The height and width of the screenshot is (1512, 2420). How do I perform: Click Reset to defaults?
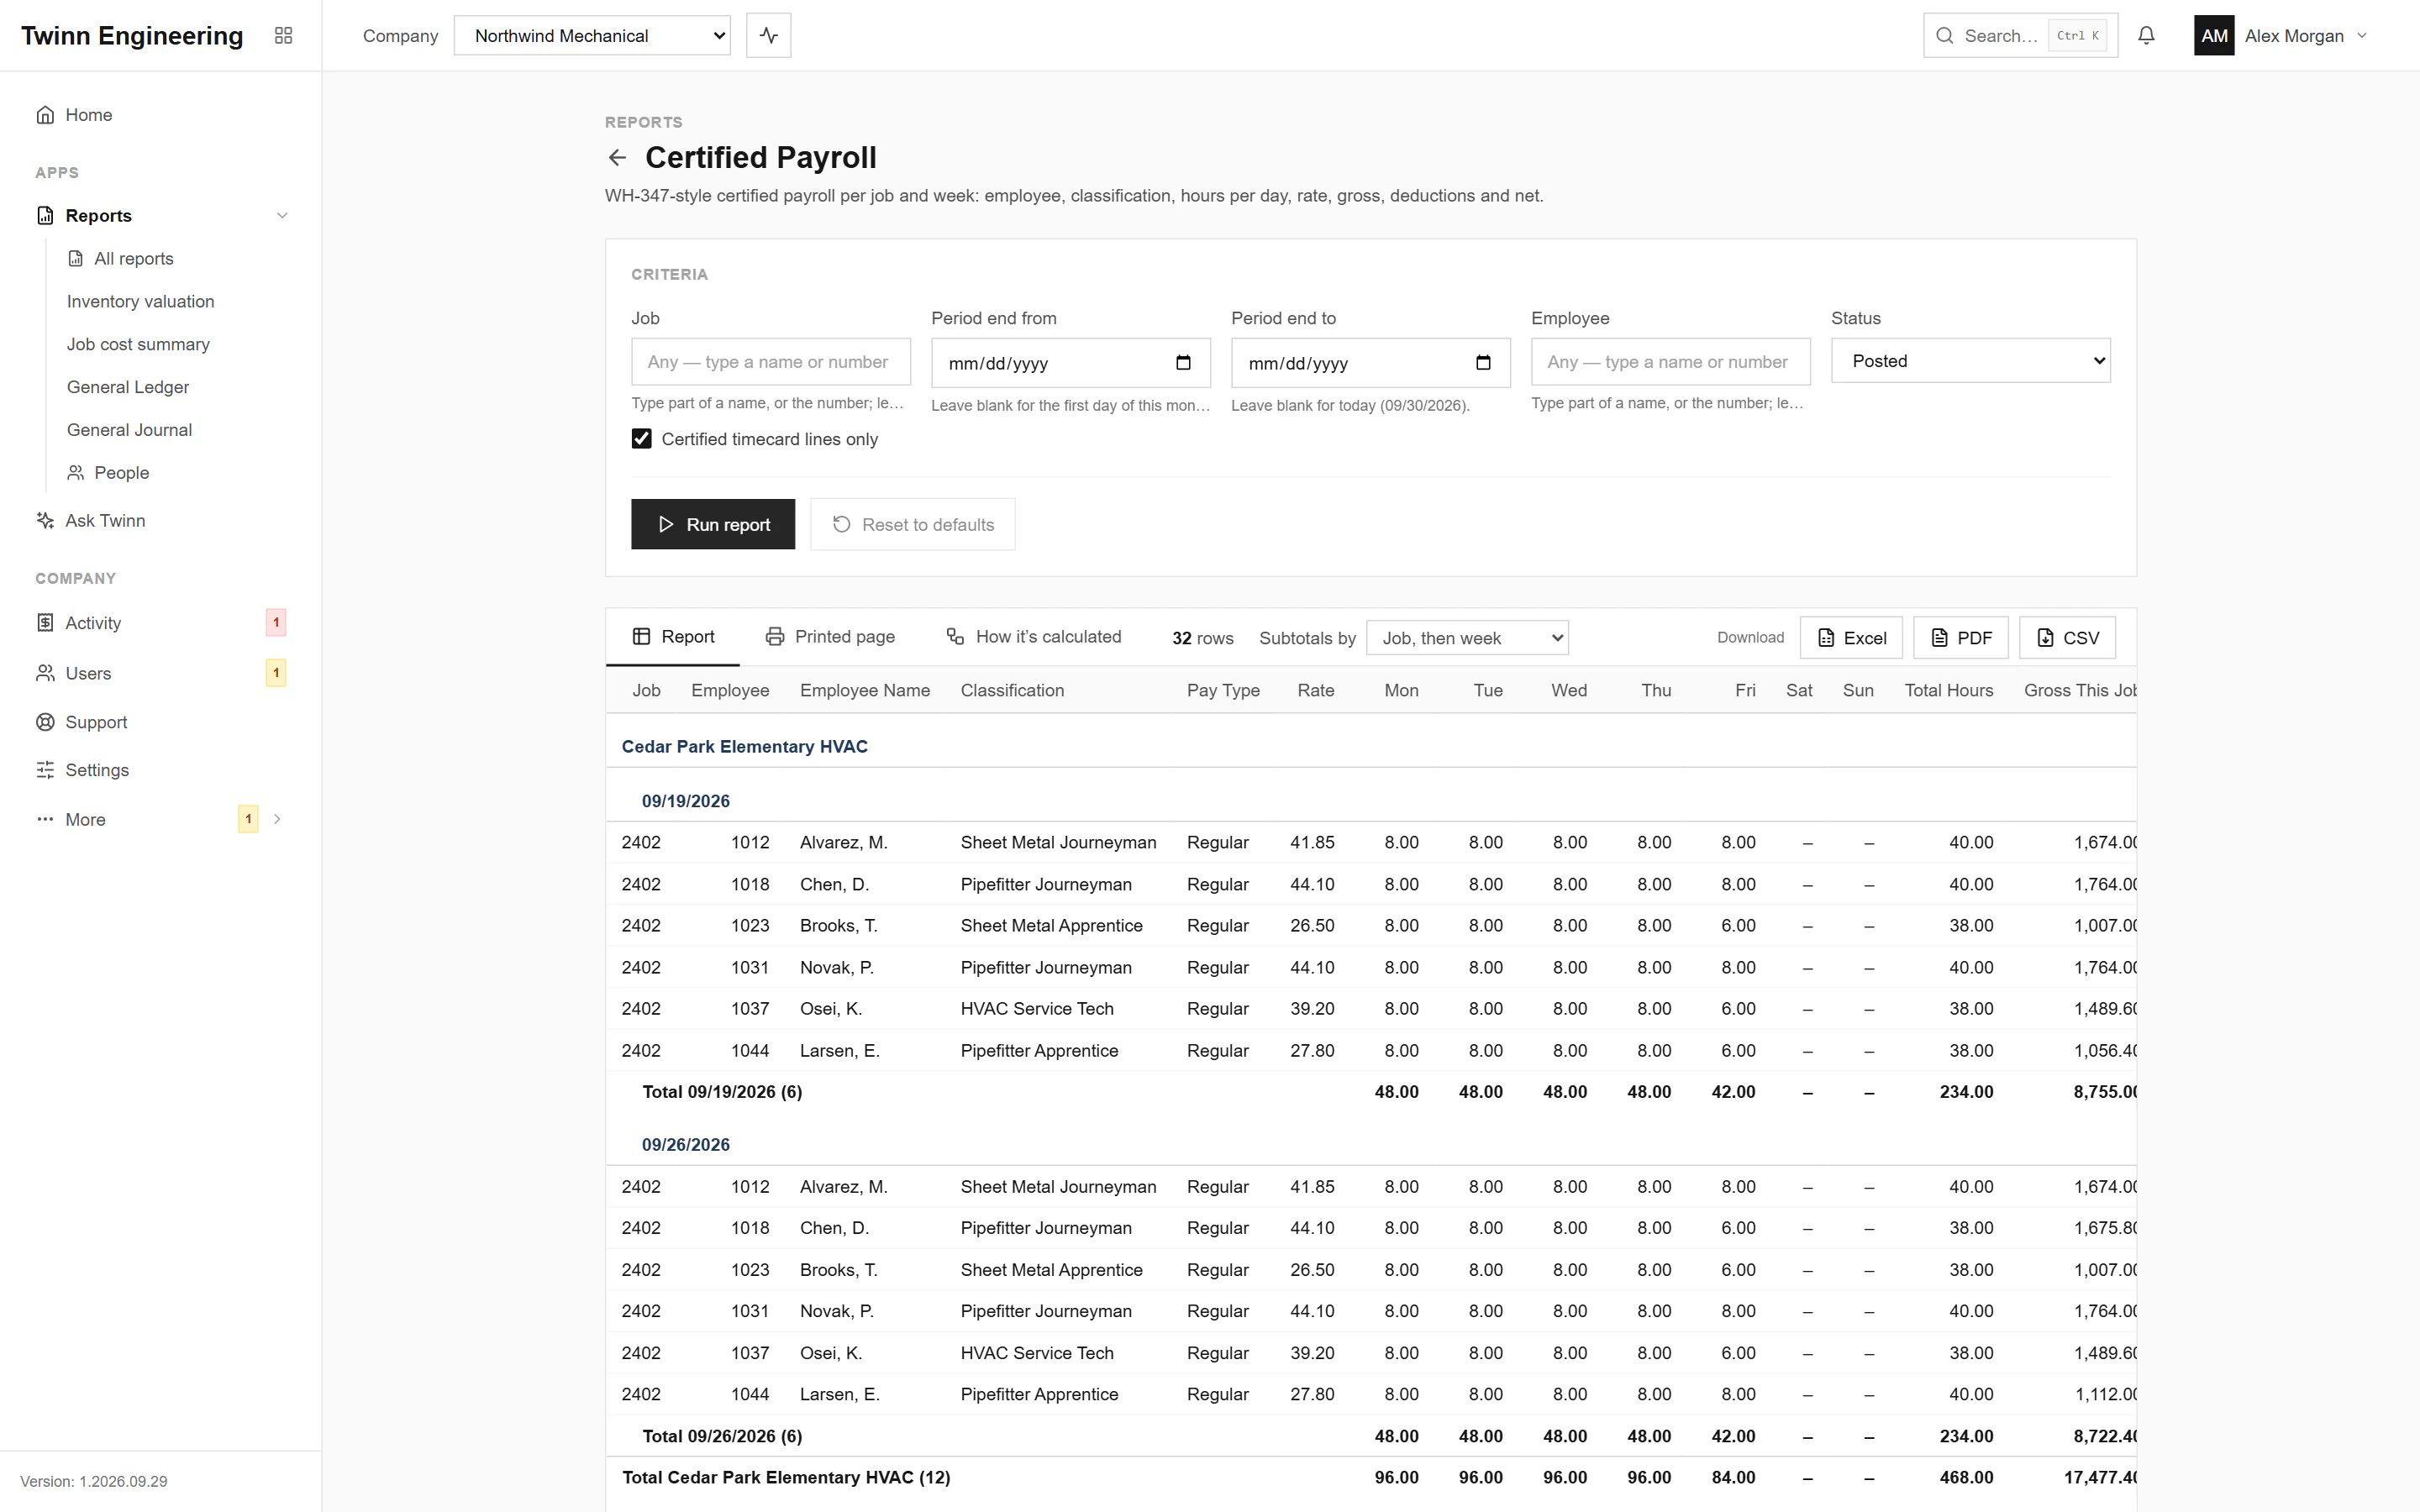[x=913, y=524]
